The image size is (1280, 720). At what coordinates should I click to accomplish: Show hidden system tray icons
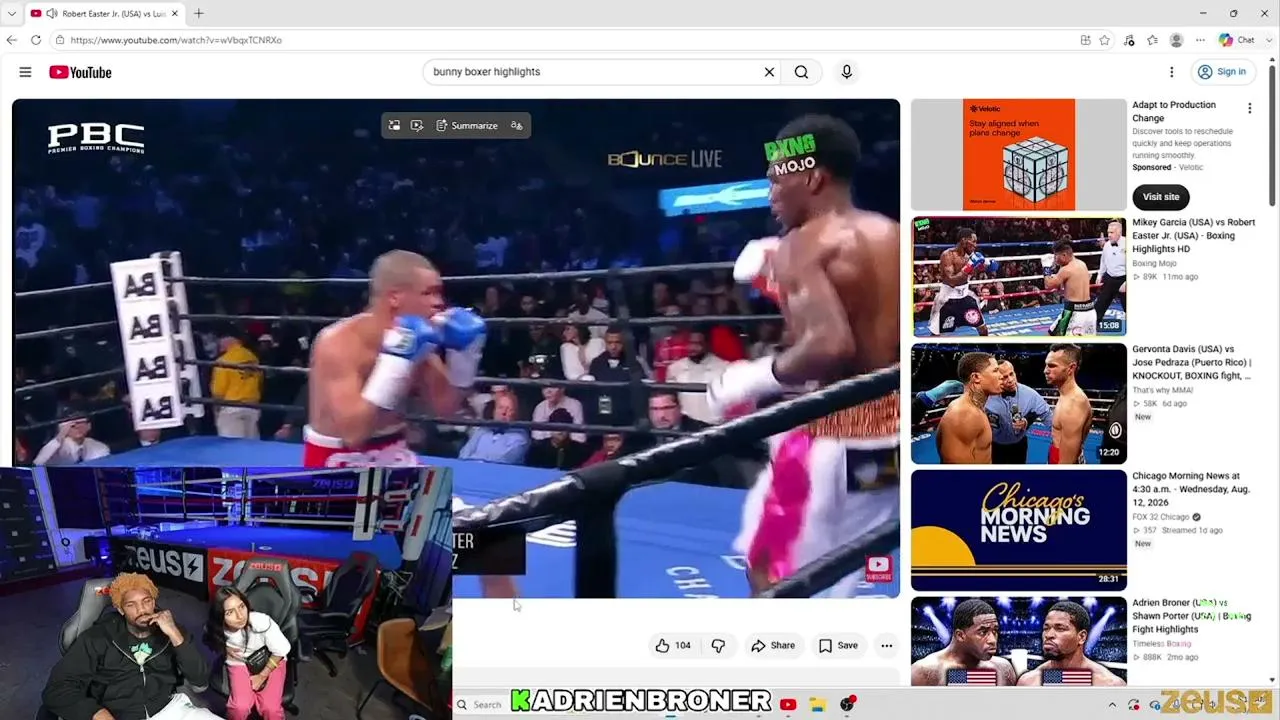1112,705
